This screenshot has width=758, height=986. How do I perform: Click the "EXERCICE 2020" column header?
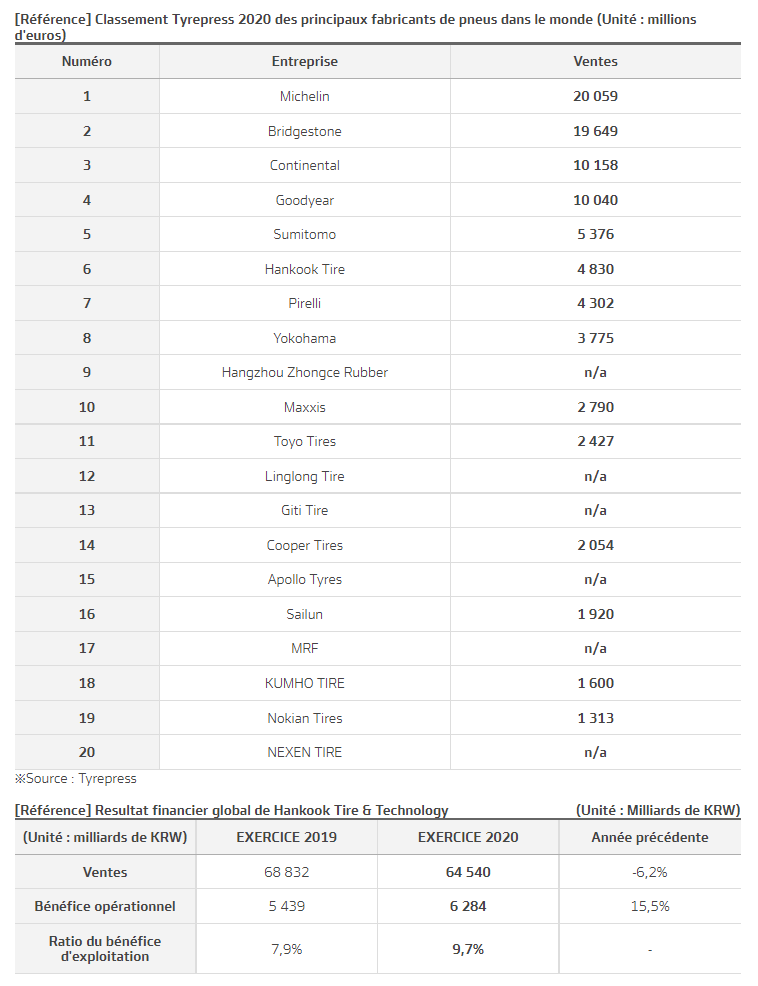(x=468, y=837)
